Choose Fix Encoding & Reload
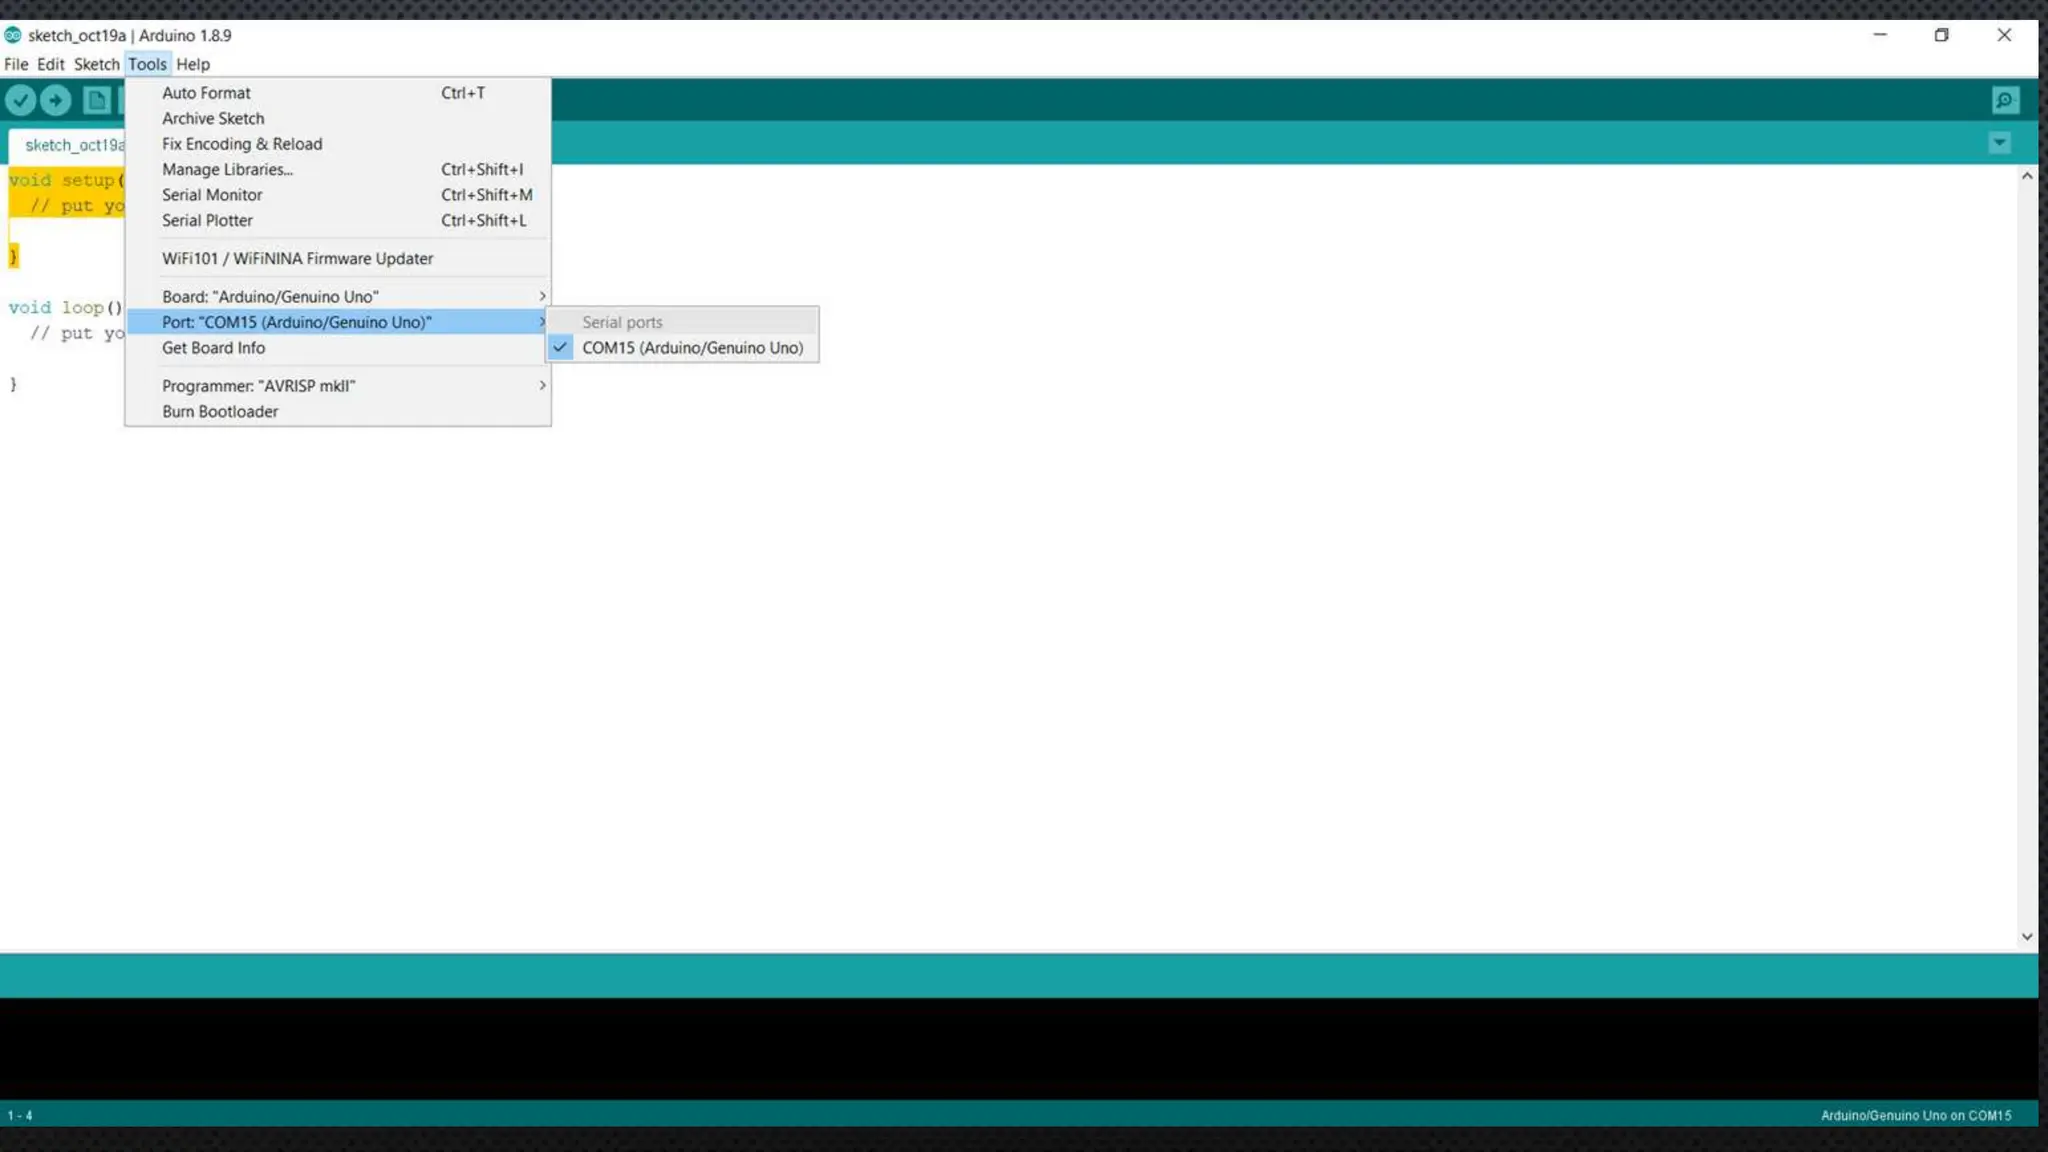 pyautogui.click(x=338, y=144)
